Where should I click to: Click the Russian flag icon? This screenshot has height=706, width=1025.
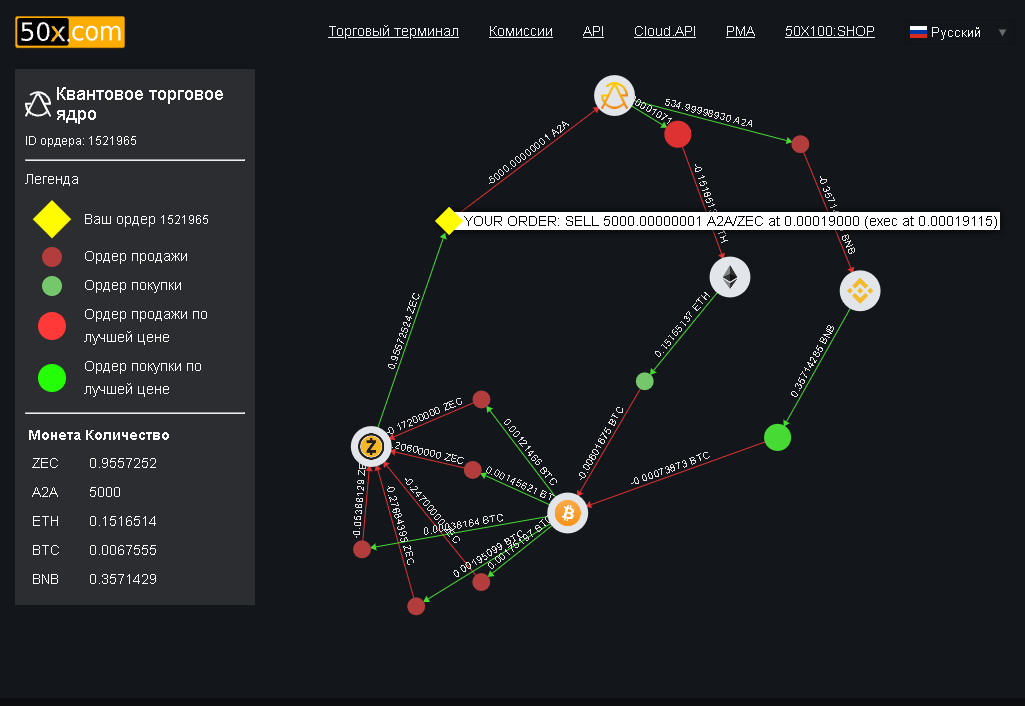coord(918,31)
